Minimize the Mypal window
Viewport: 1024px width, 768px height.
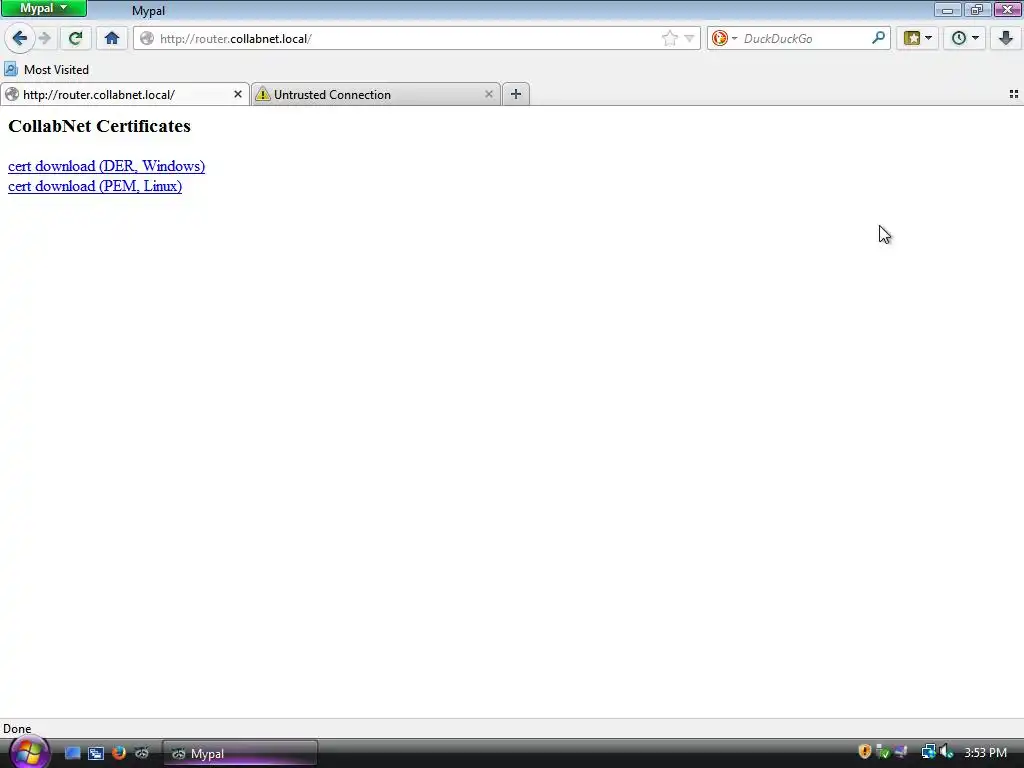click(948, 9)
